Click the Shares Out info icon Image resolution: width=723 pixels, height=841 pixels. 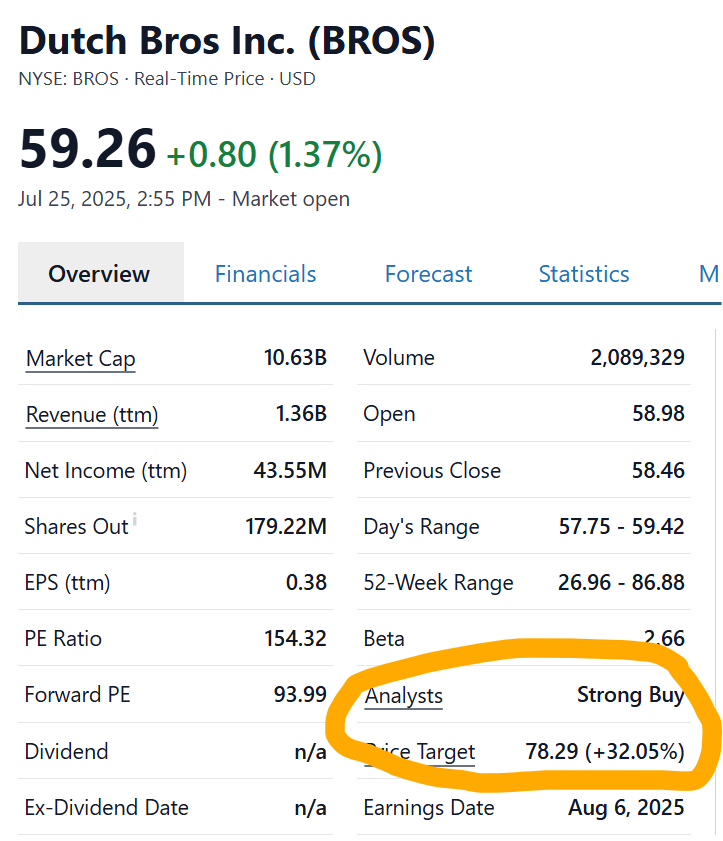click(135, 518)
